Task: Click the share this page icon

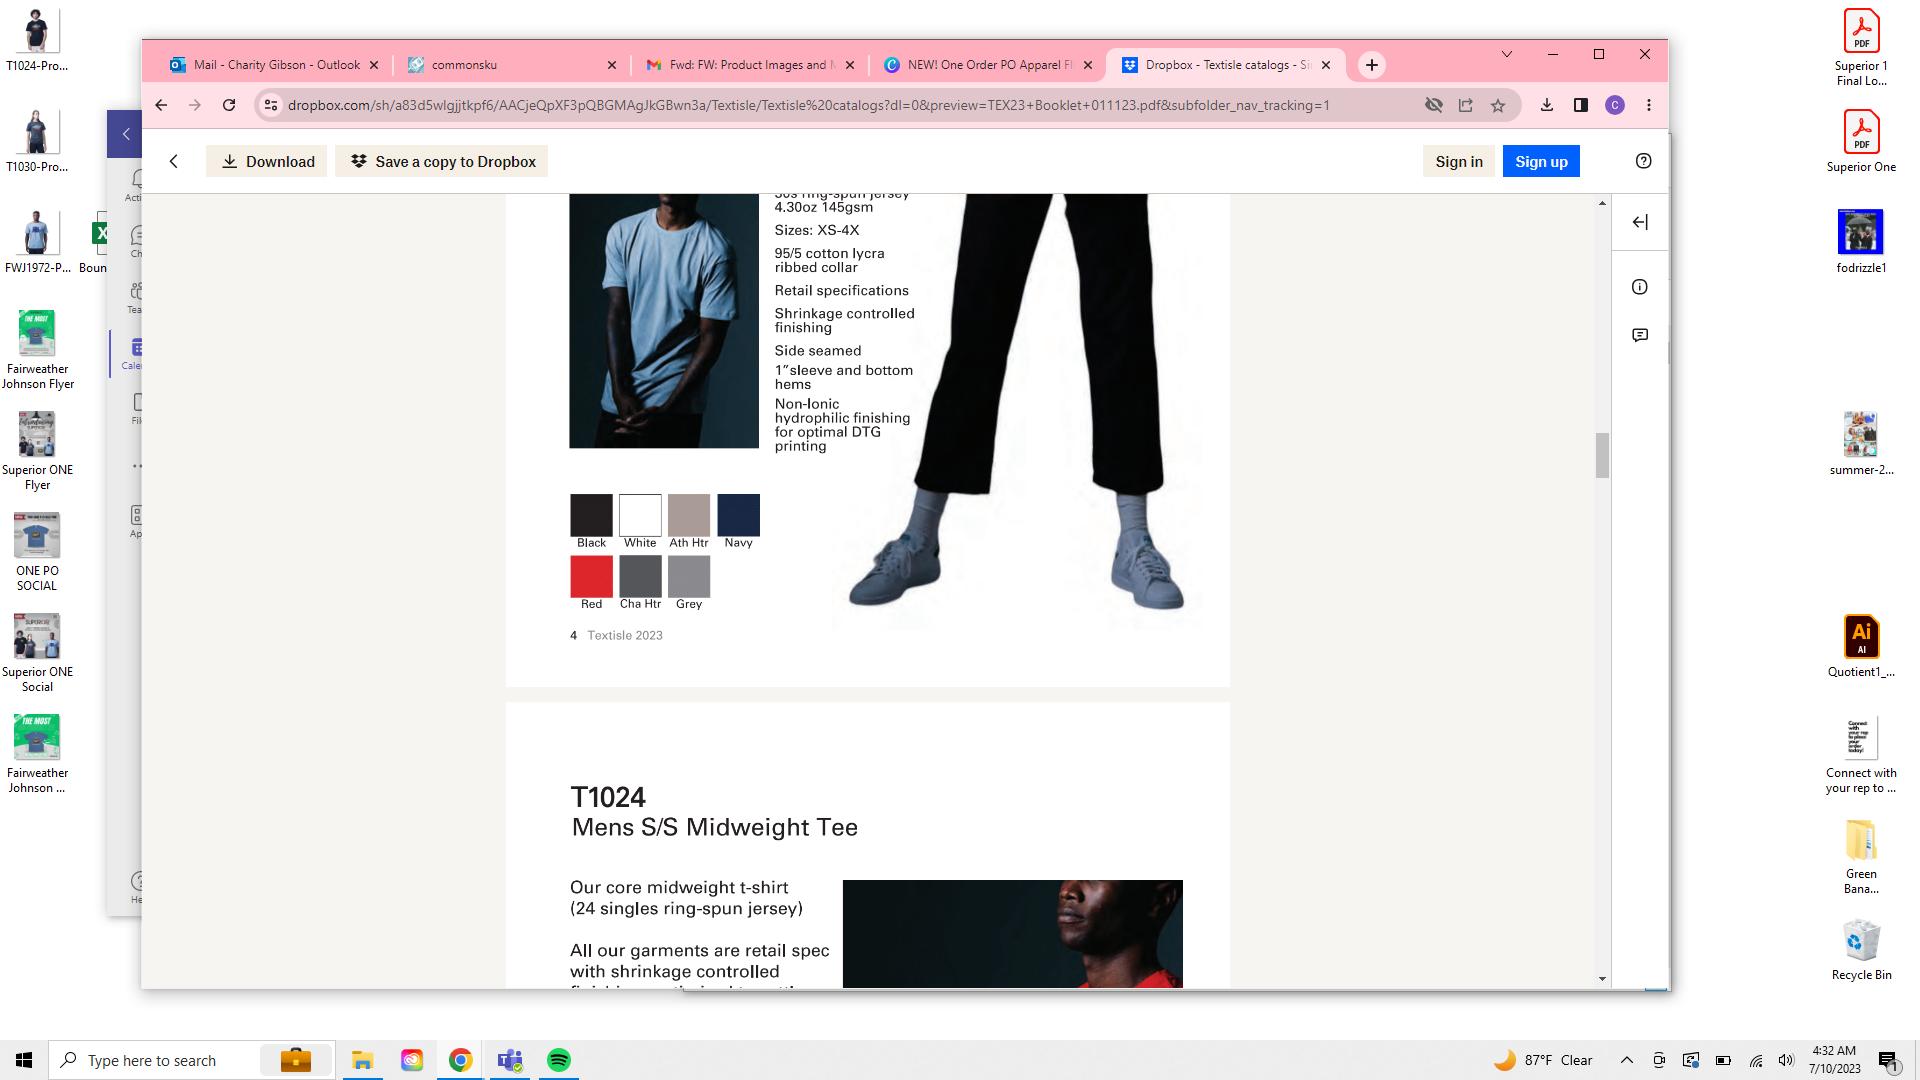Action: tap(1466, 105)
